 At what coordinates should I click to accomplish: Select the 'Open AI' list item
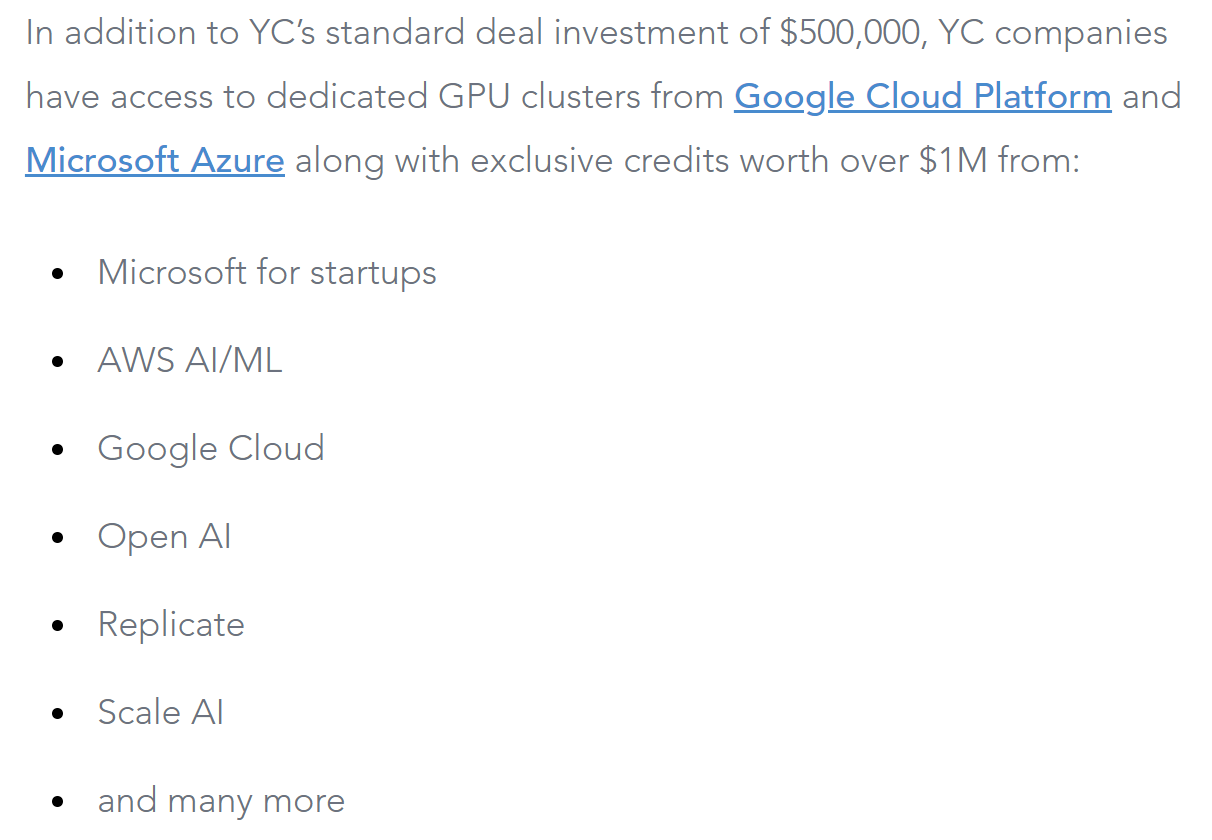point(165,537)
